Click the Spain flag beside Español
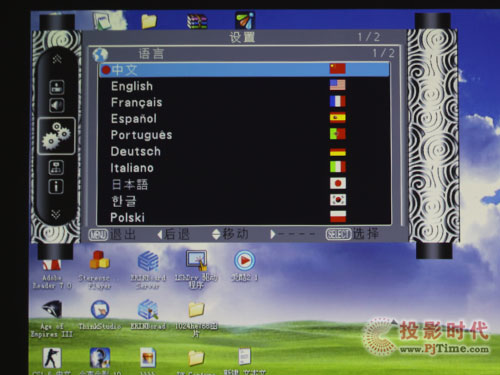Viewport: 500px width, 375px height. 338,117
